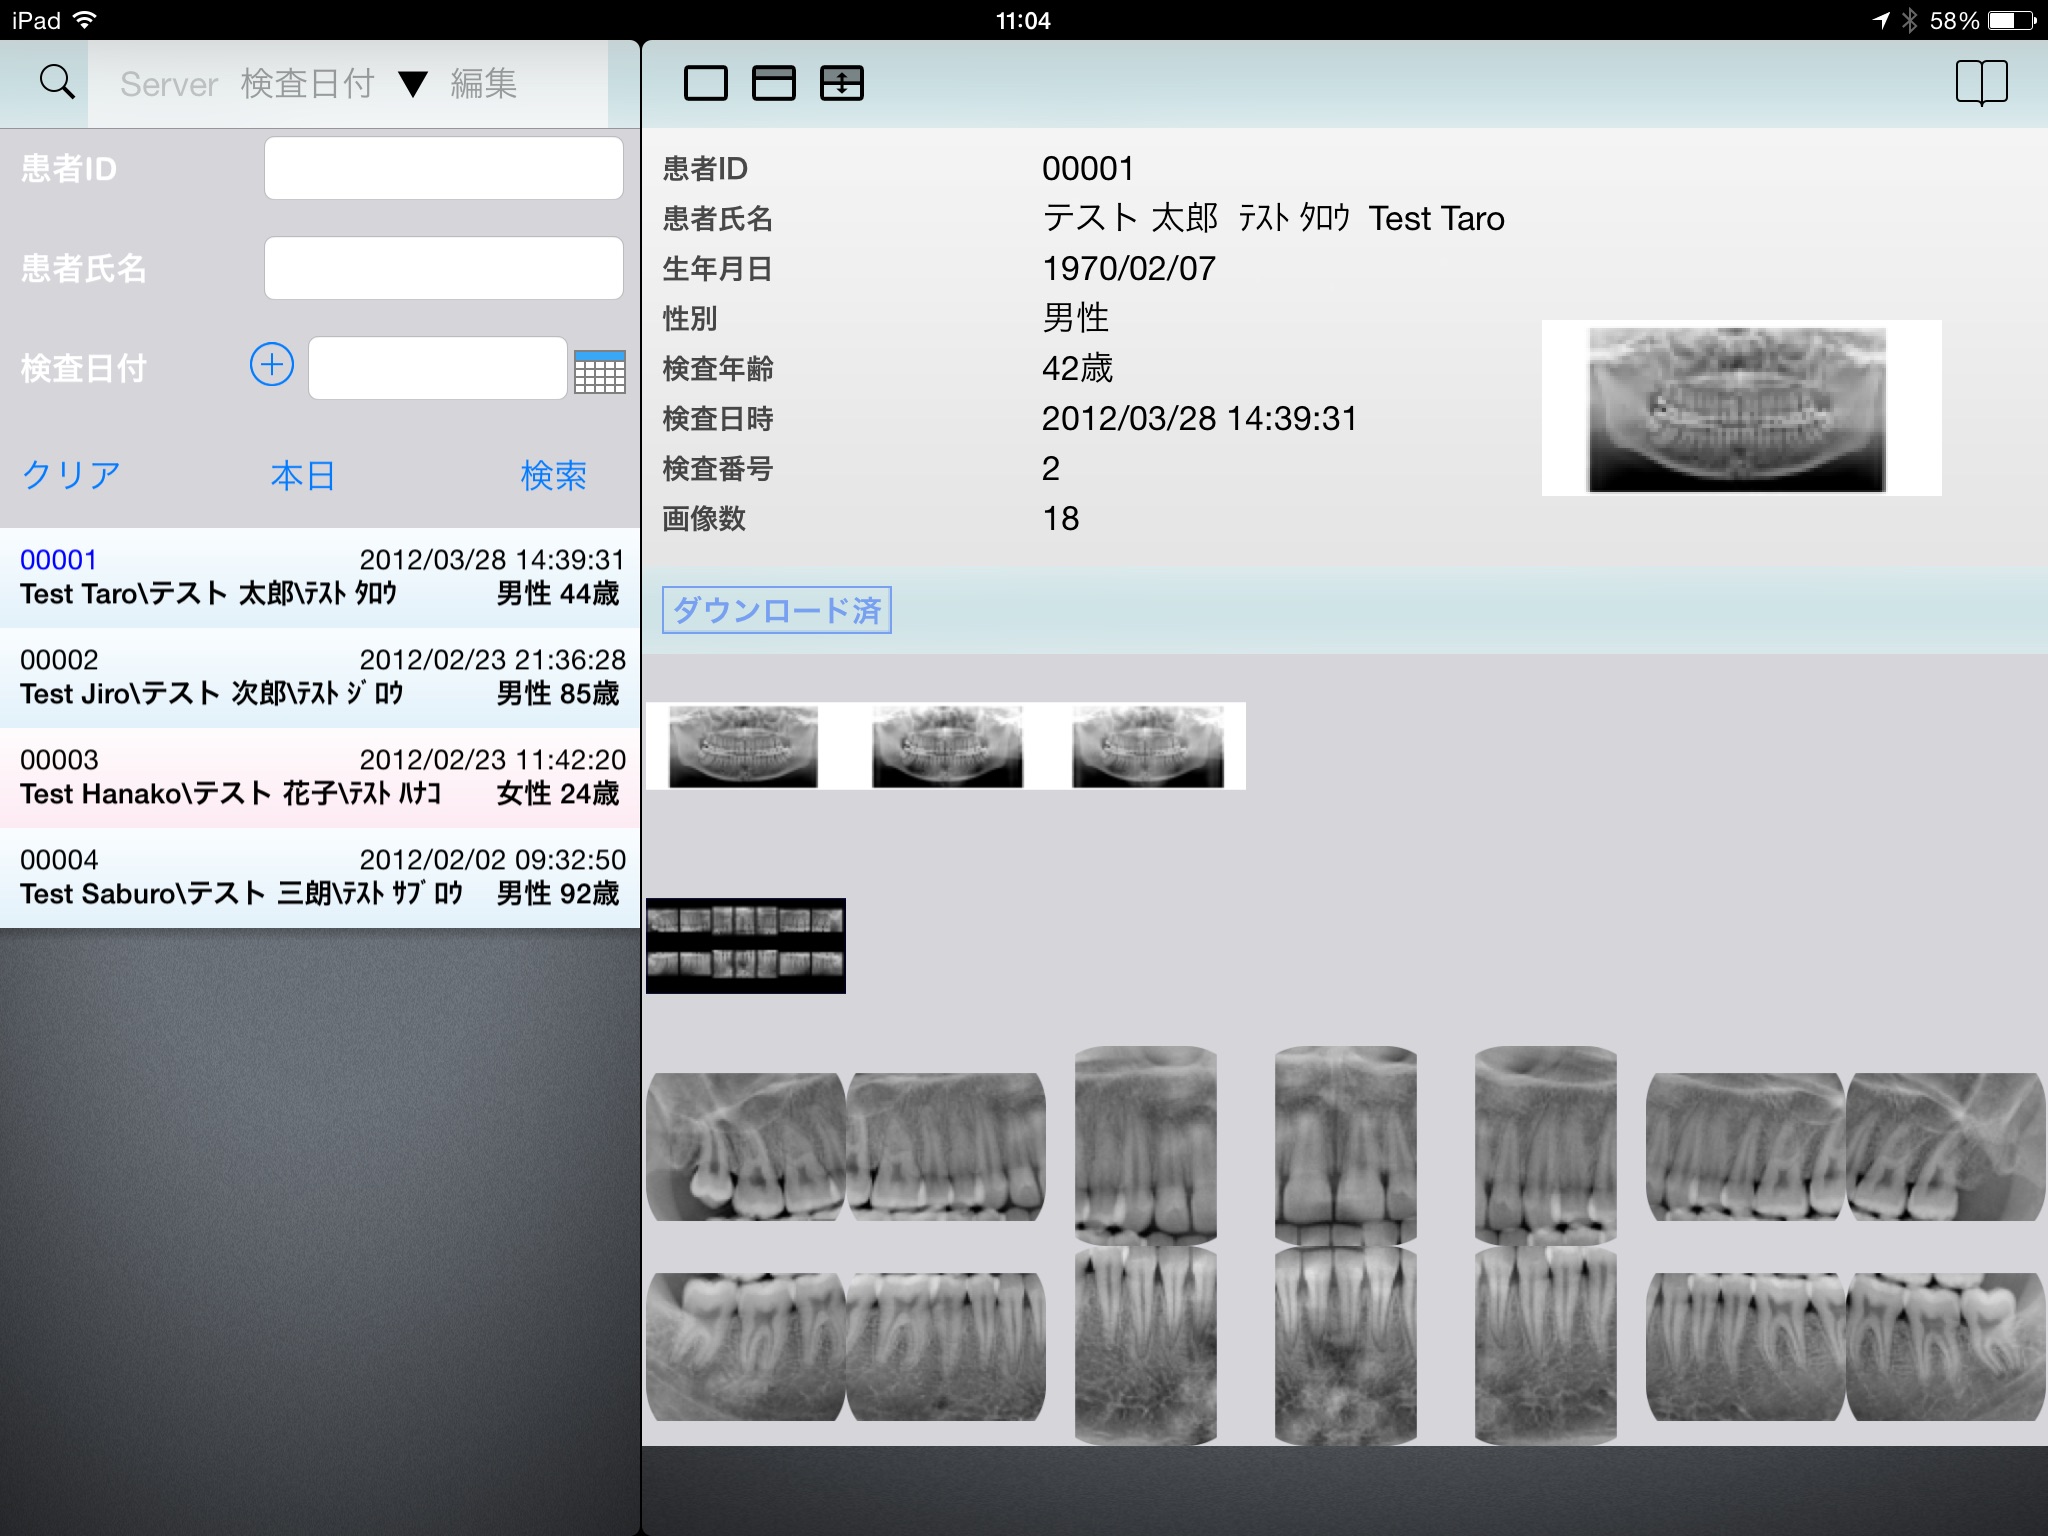The image size is (2048, 1536).
Task: Open the lower central incisors X-ray
Action: point(1346,1346)
